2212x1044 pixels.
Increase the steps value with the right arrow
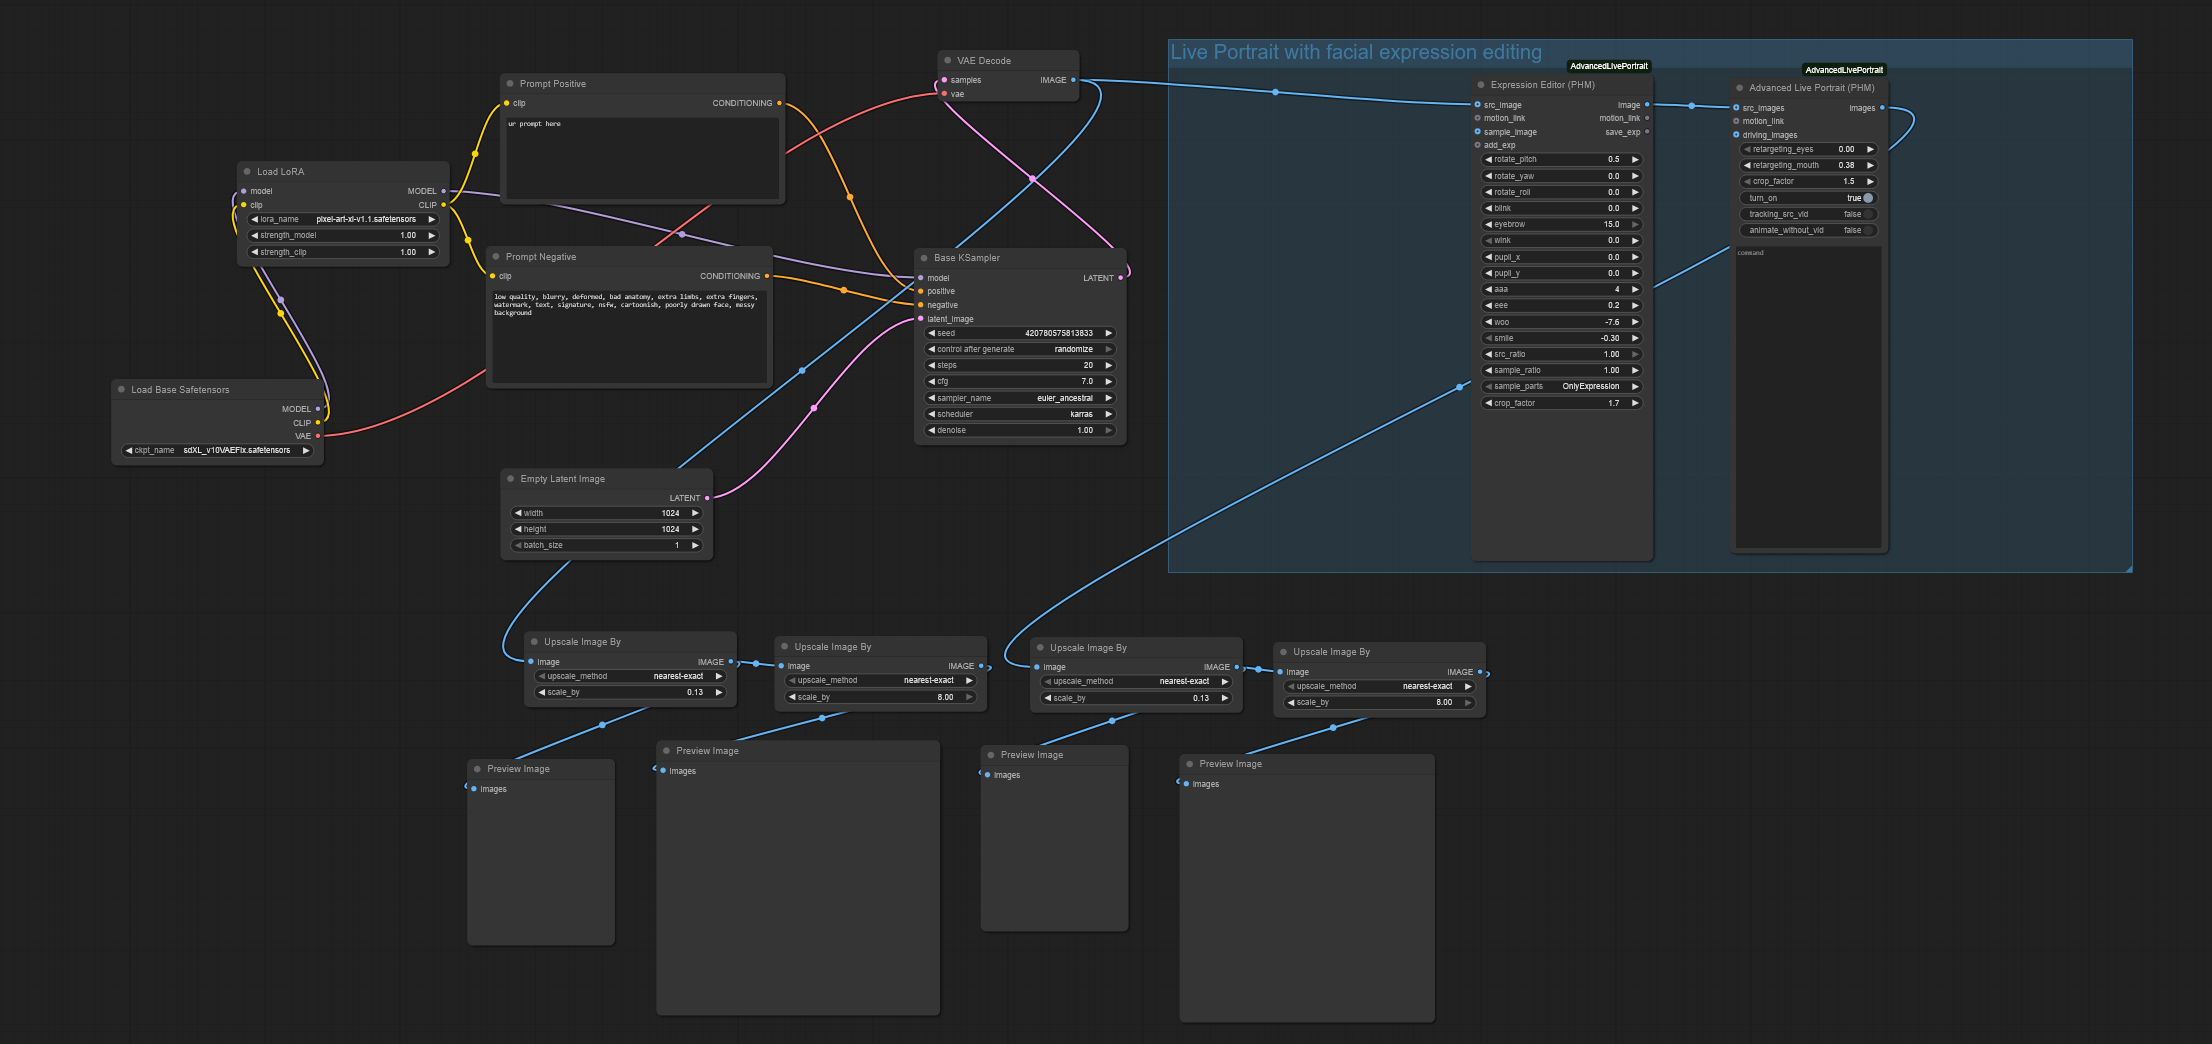(1108, 366)
